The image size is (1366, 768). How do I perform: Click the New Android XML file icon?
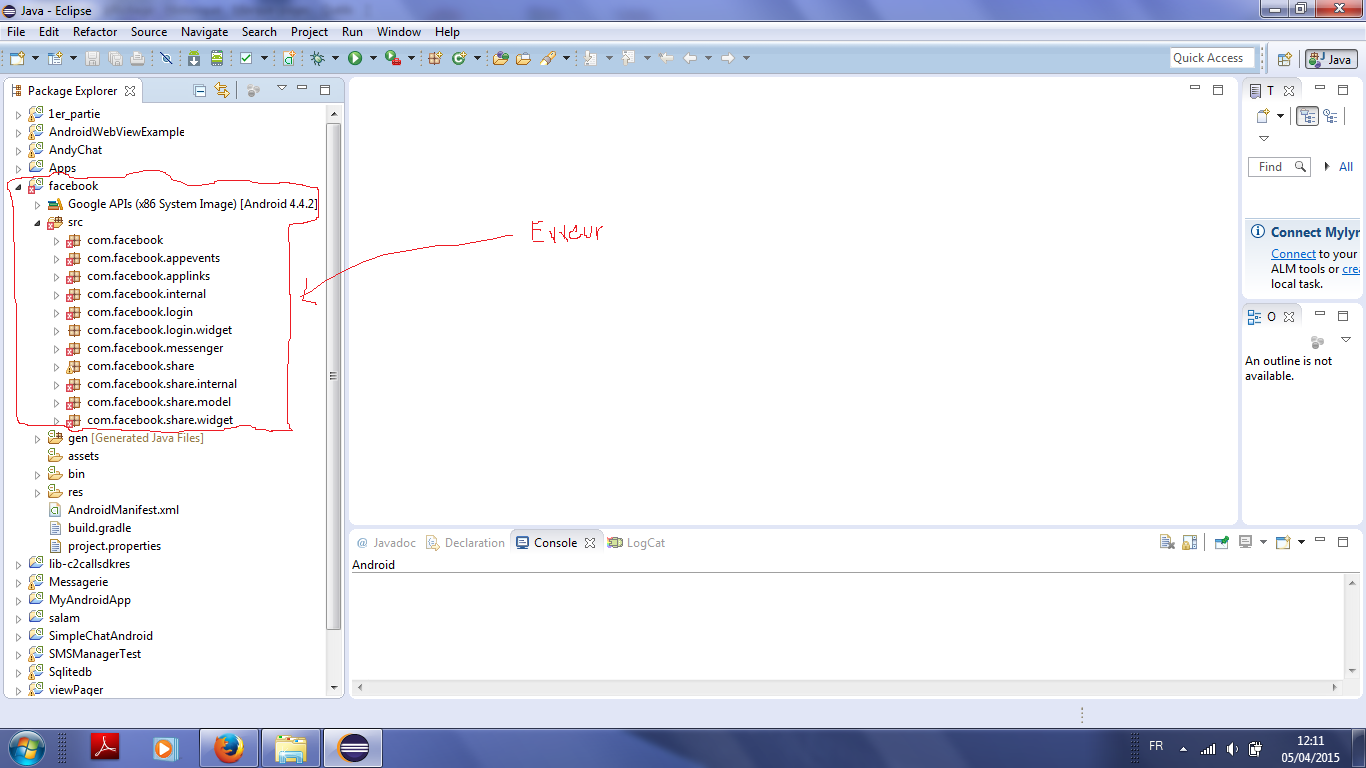pyautogui.click(x=288, y=58)
